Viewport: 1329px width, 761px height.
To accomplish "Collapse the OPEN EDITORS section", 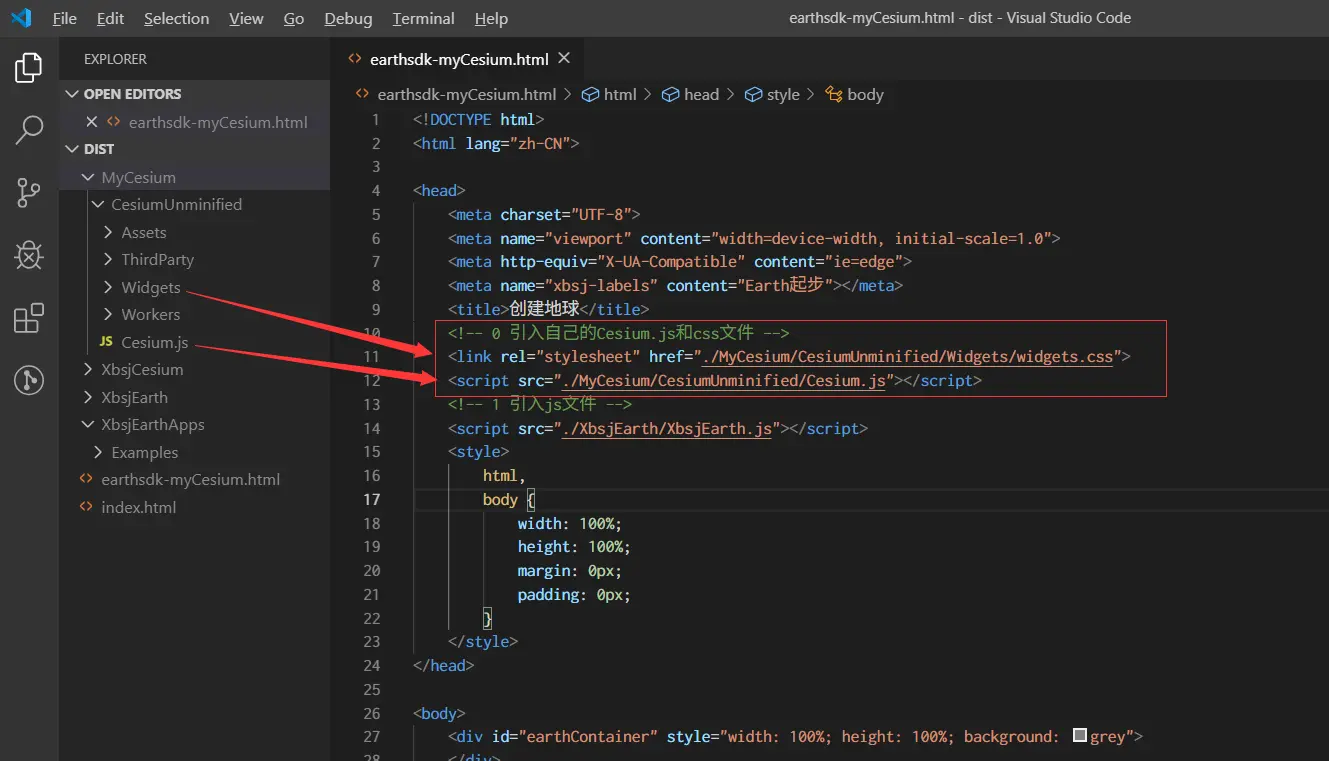I will [x=194, y=94].
